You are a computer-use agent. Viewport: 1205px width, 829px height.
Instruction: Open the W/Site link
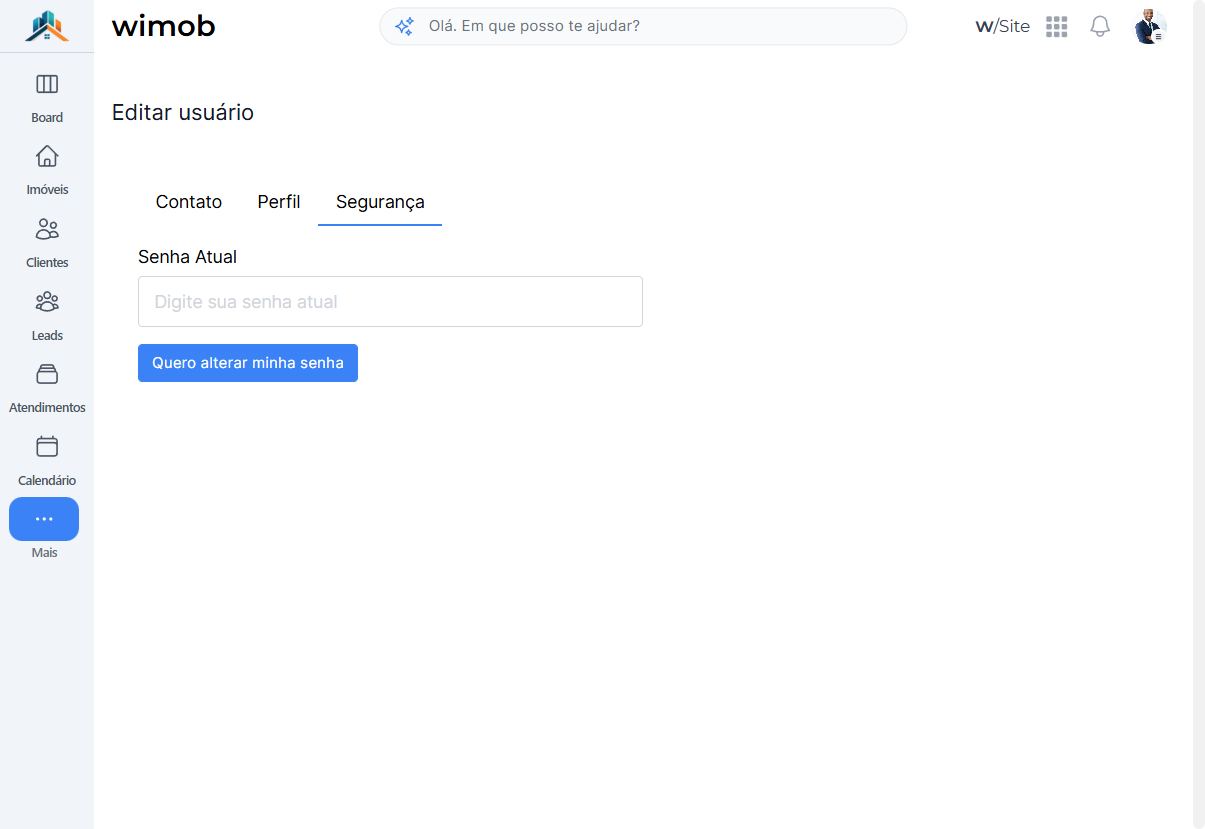1002,26
